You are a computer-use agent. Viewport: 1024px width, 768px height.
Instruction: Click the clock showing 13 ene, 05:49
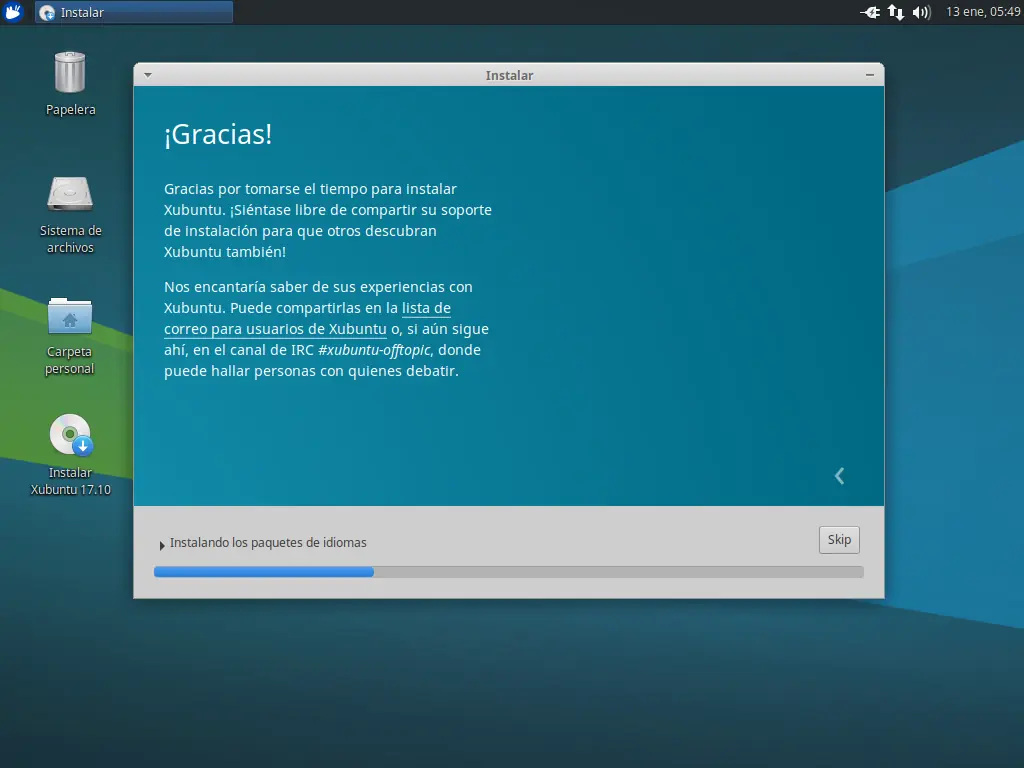pyautogui.click(x=983, y=12)
